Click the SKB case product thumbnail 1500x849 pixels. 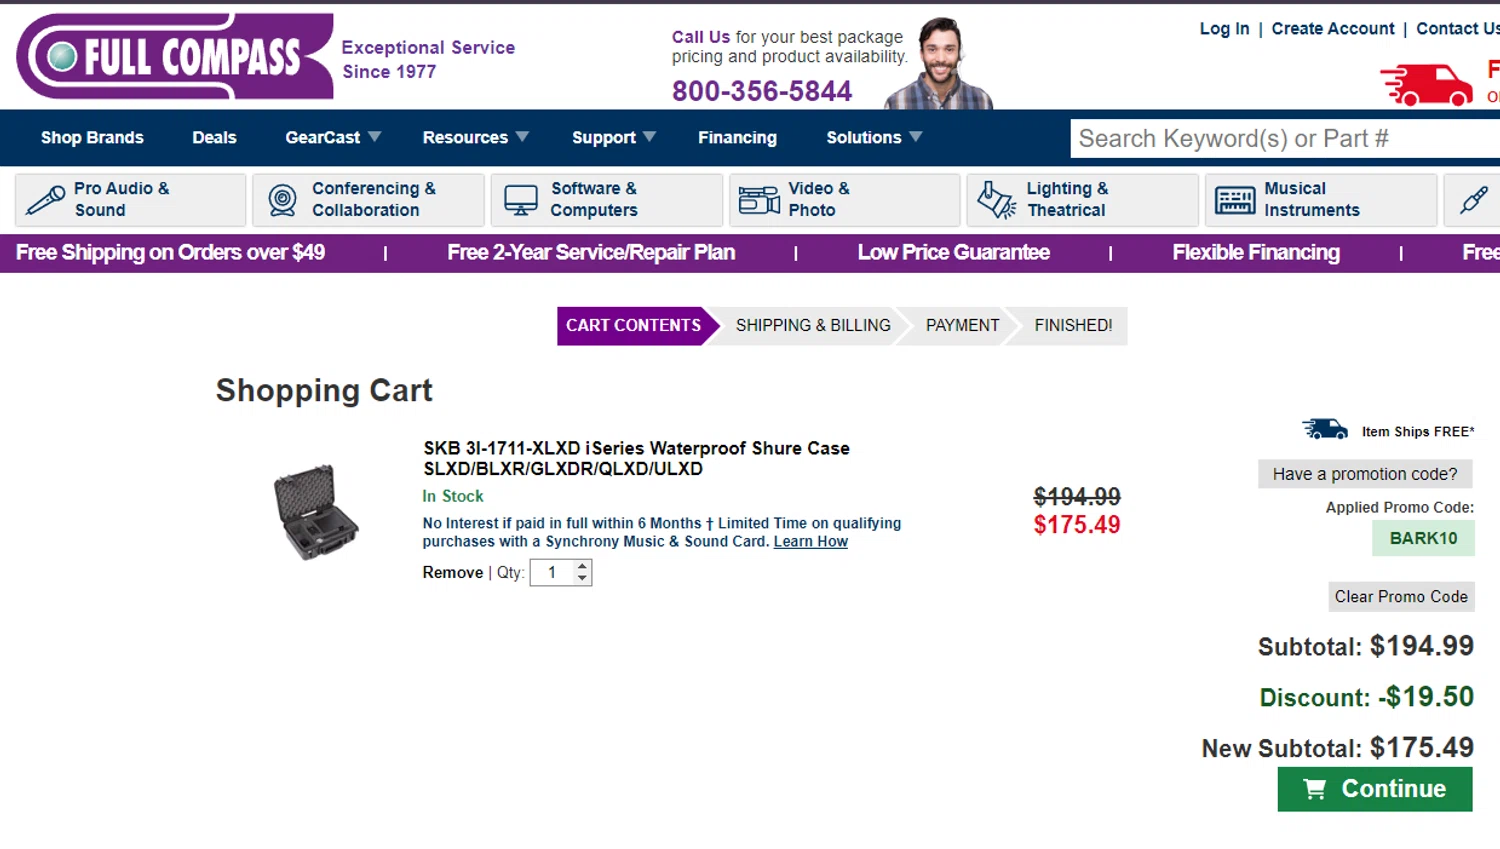click(x=316, y=512)
